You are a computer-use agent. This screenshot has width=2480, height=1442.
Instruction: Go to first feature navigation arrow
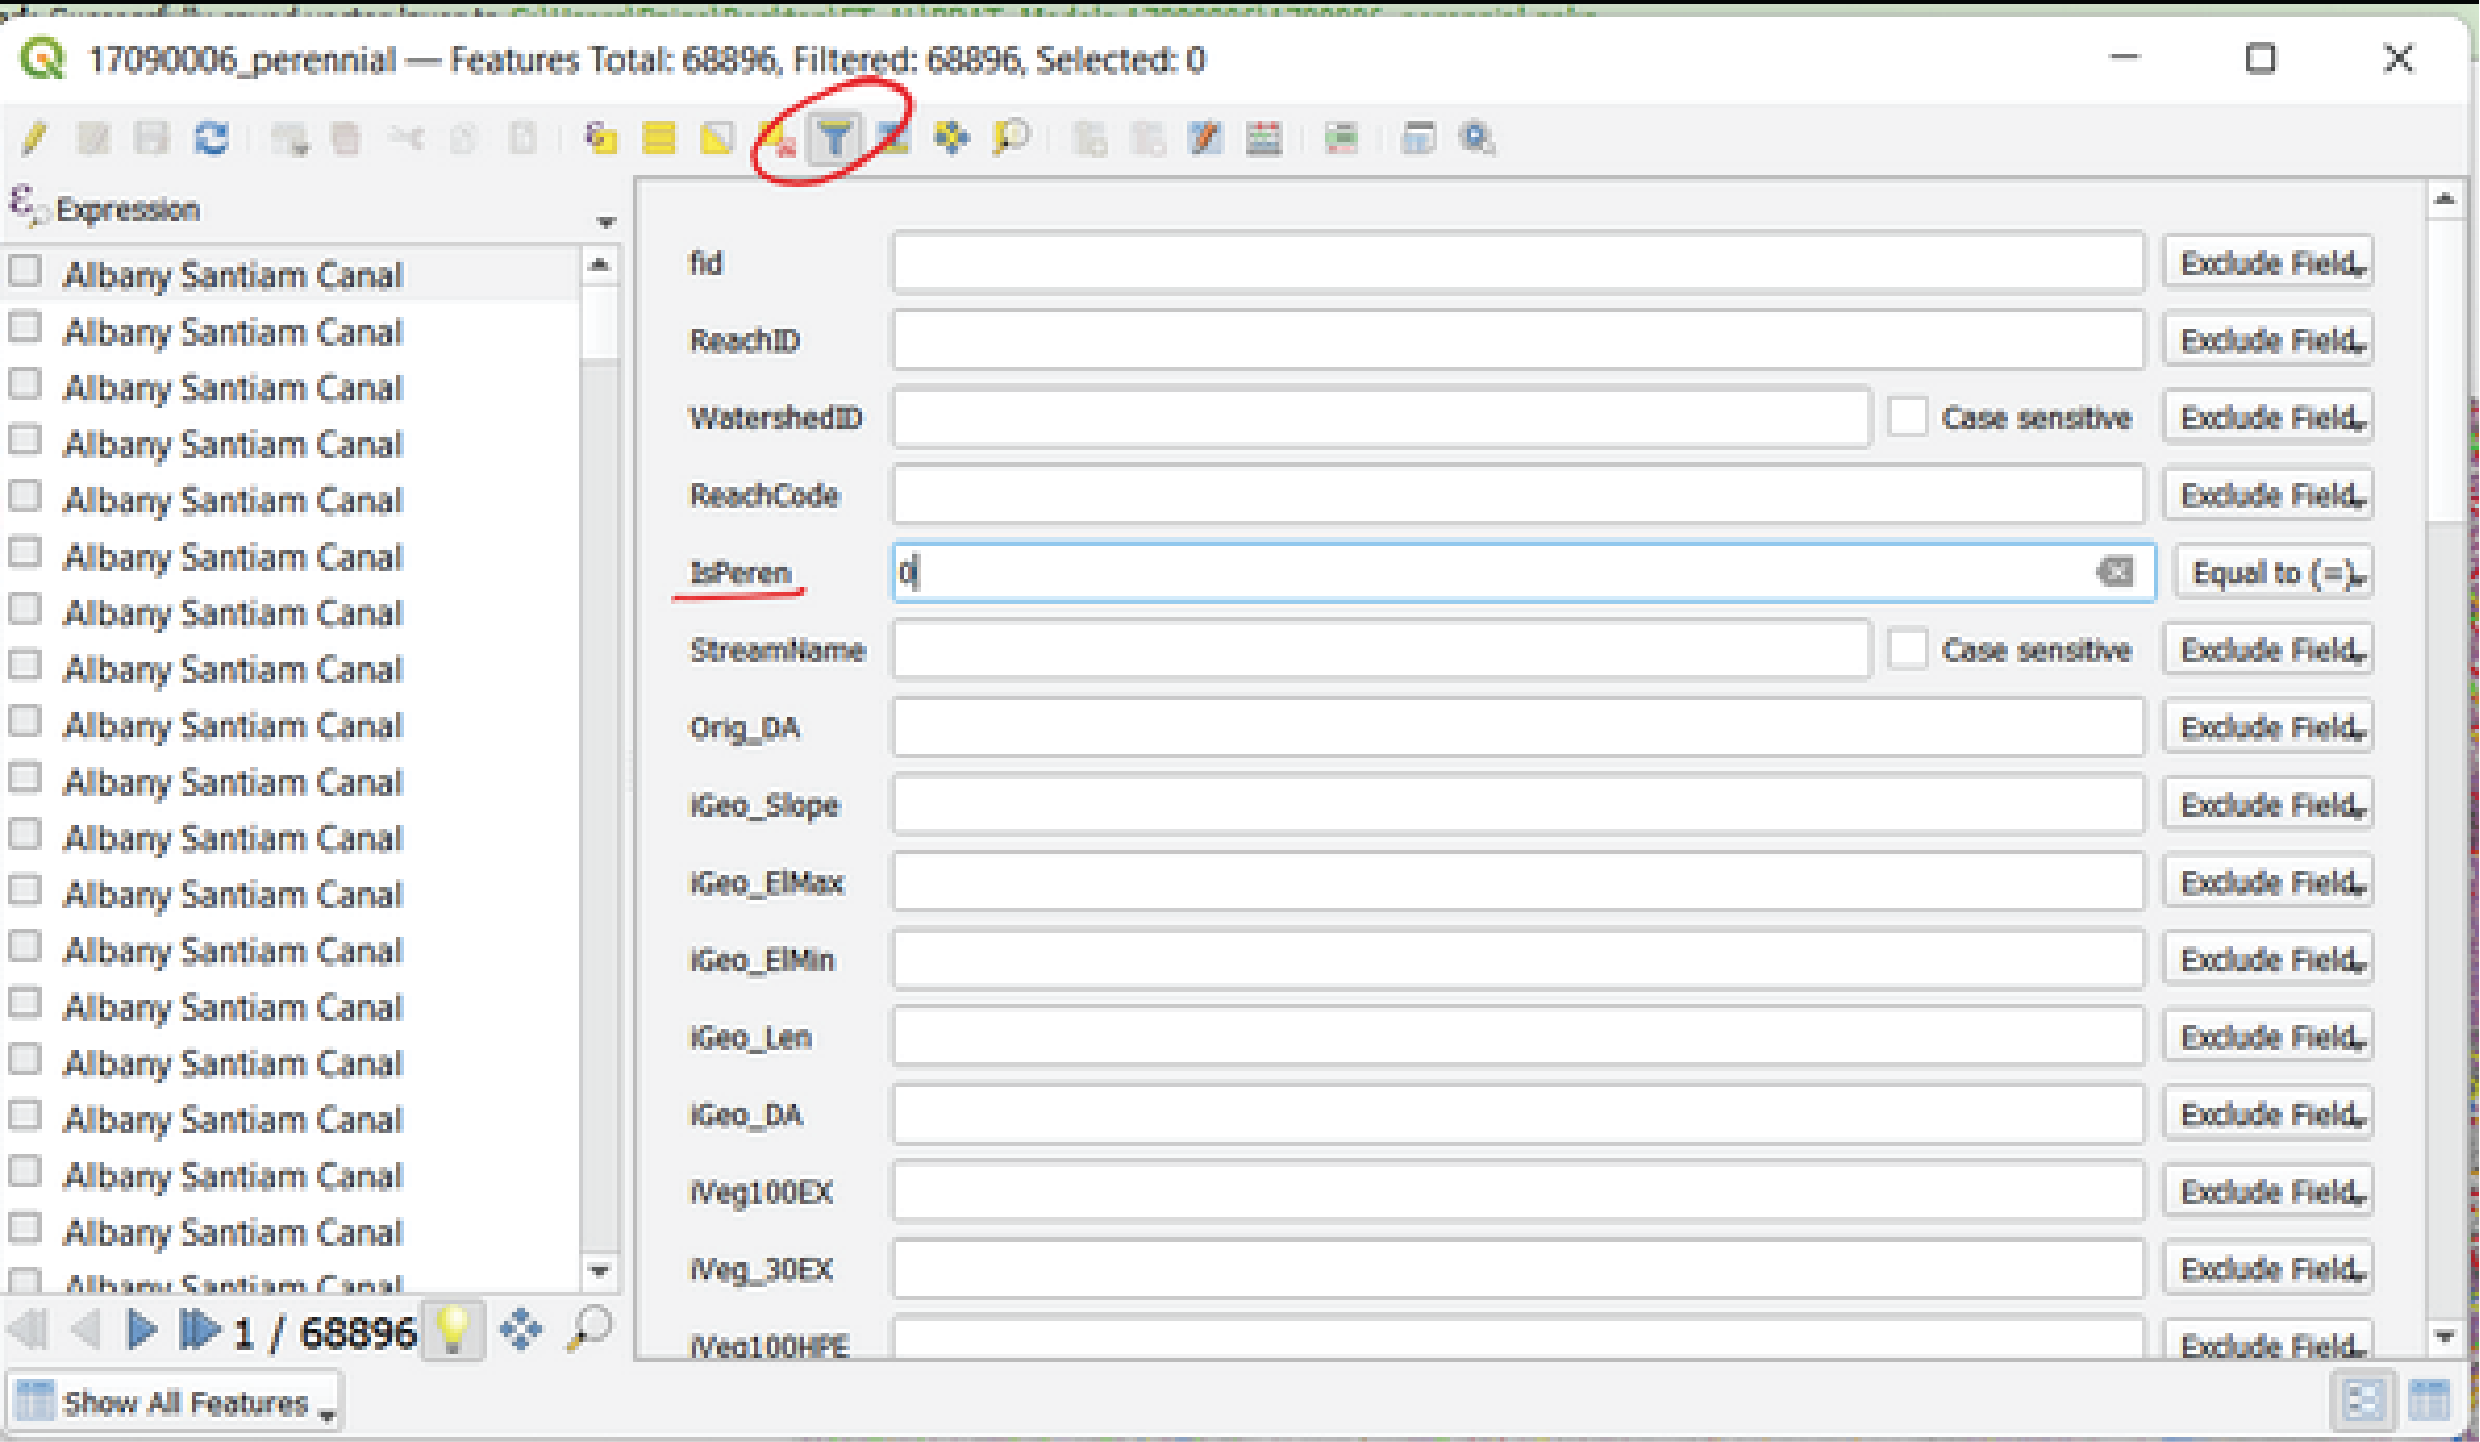27,1330
